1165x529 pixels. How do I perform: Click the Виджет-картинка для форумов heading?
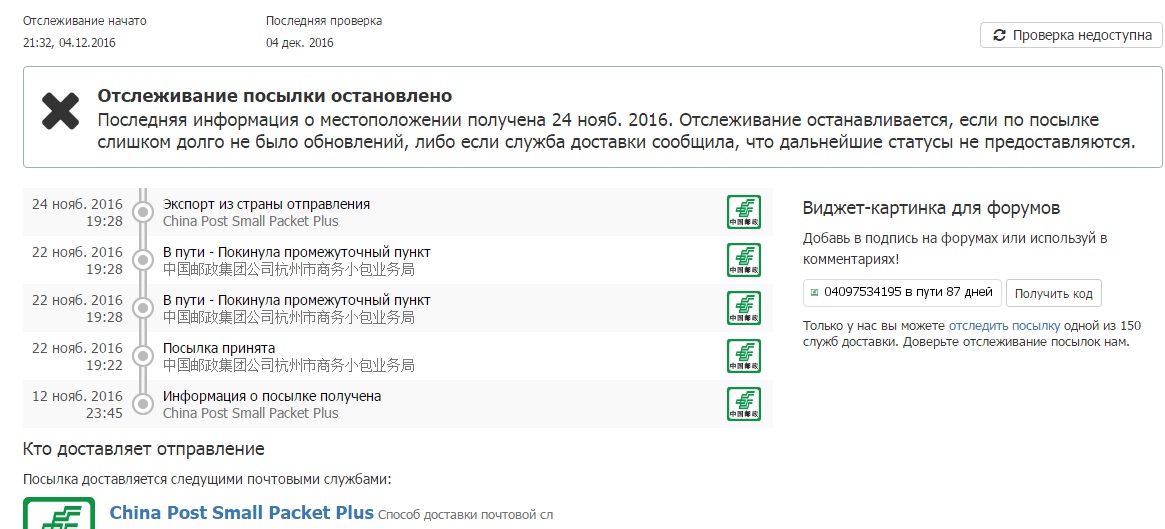pos(931,208)
